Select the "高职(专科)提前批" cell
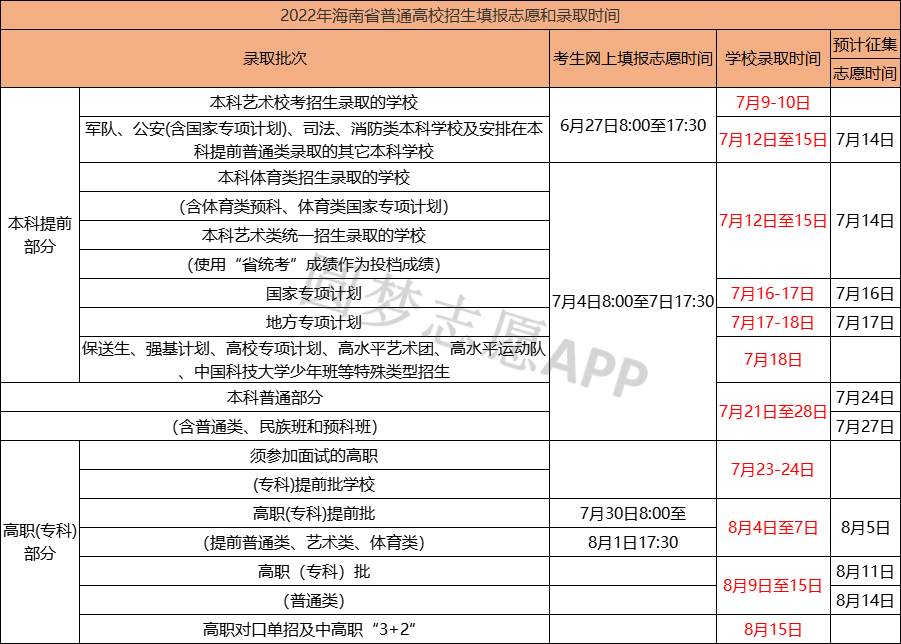Viewport: 901px width, 644px height. (x=314, y=514)
